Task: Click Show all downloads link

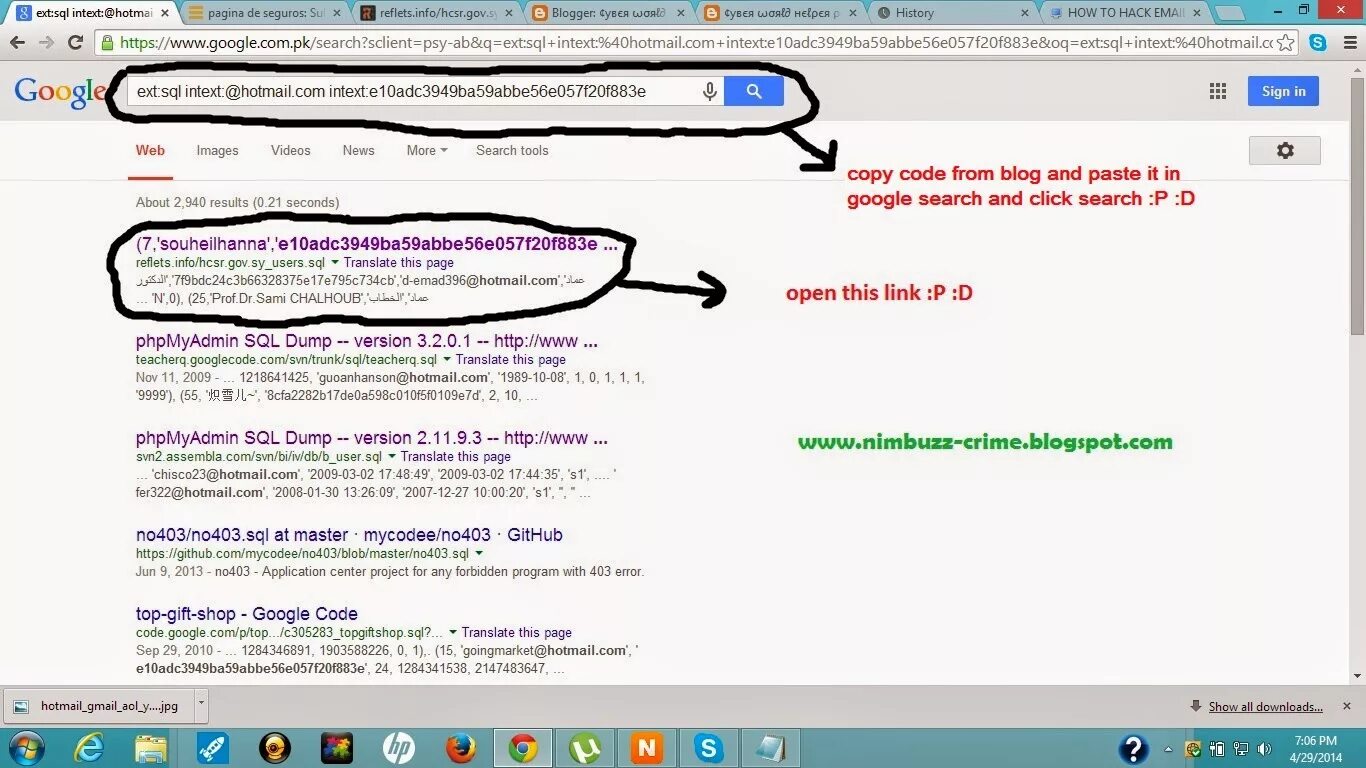Action: 1265,707
